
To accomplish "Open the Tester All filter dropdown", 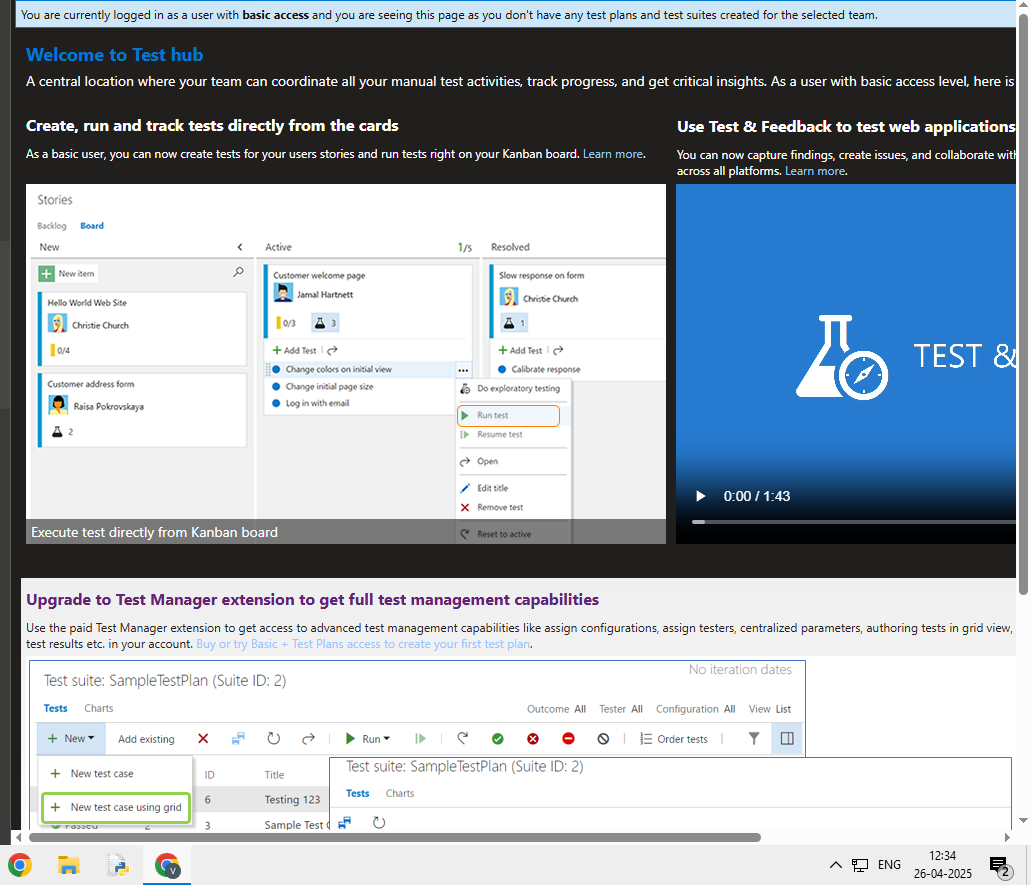I will tap(621, 709).
